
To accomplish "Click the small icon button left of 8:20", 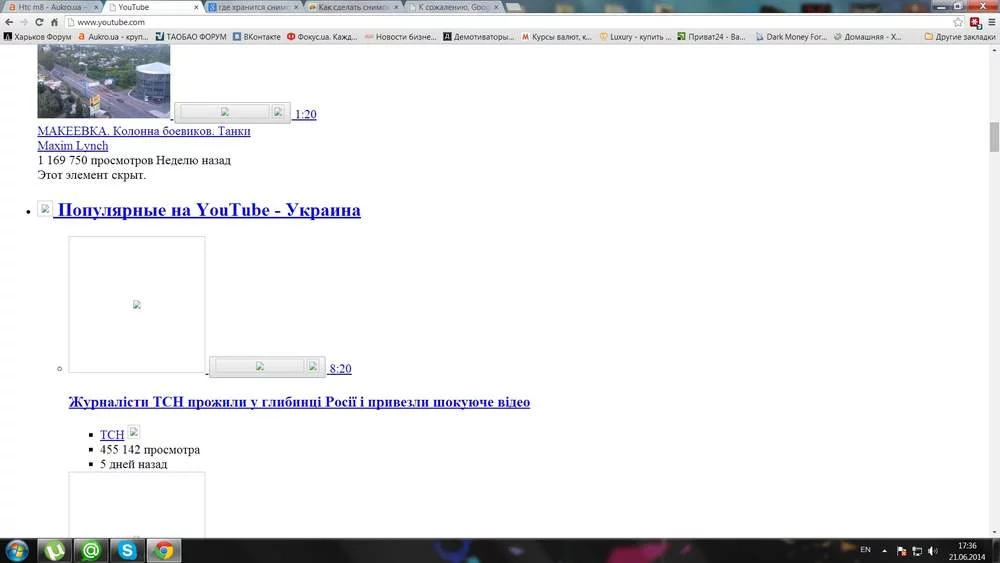I will click(312, 366).
